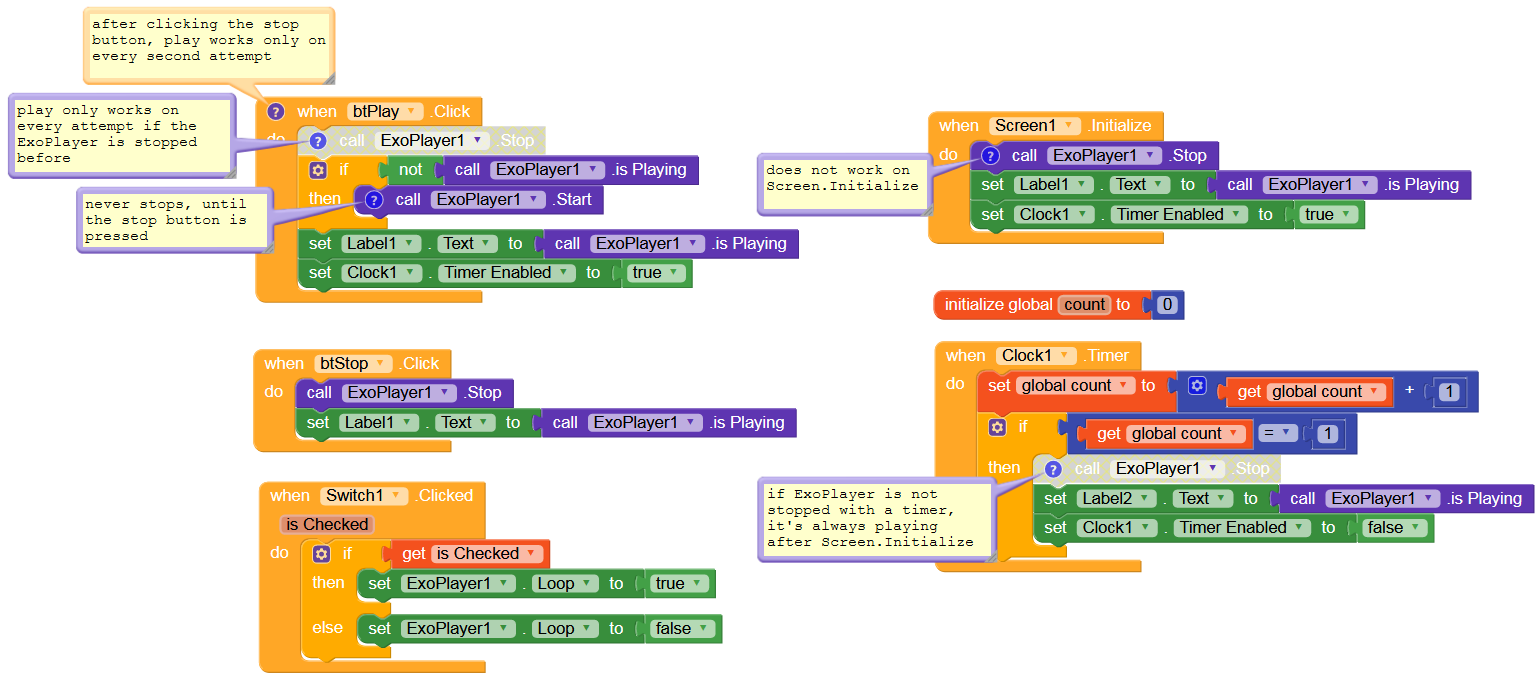1538x680 pixels.
Task: Open gear mutator on btPlay.Click if block
Action: tap(317, 170)
